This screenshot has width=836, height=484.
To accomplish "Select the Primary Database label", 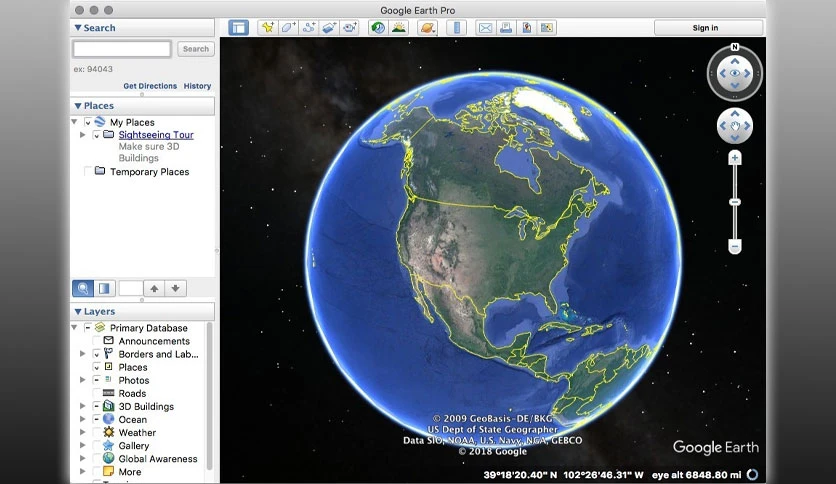I will 149,328.
